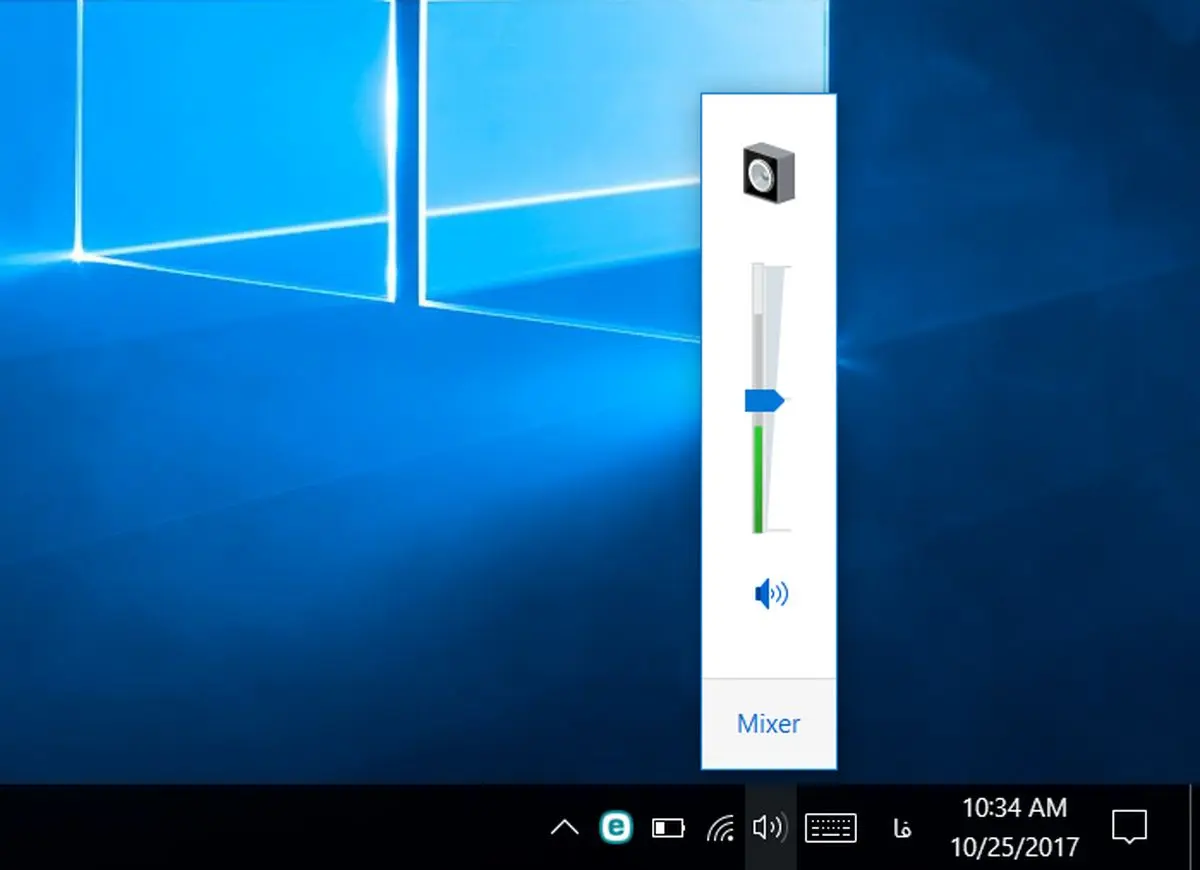Open the ESET antivirus tray icon
The height and width of the screenshot is (870, 1200).
(x=616, y=827)
